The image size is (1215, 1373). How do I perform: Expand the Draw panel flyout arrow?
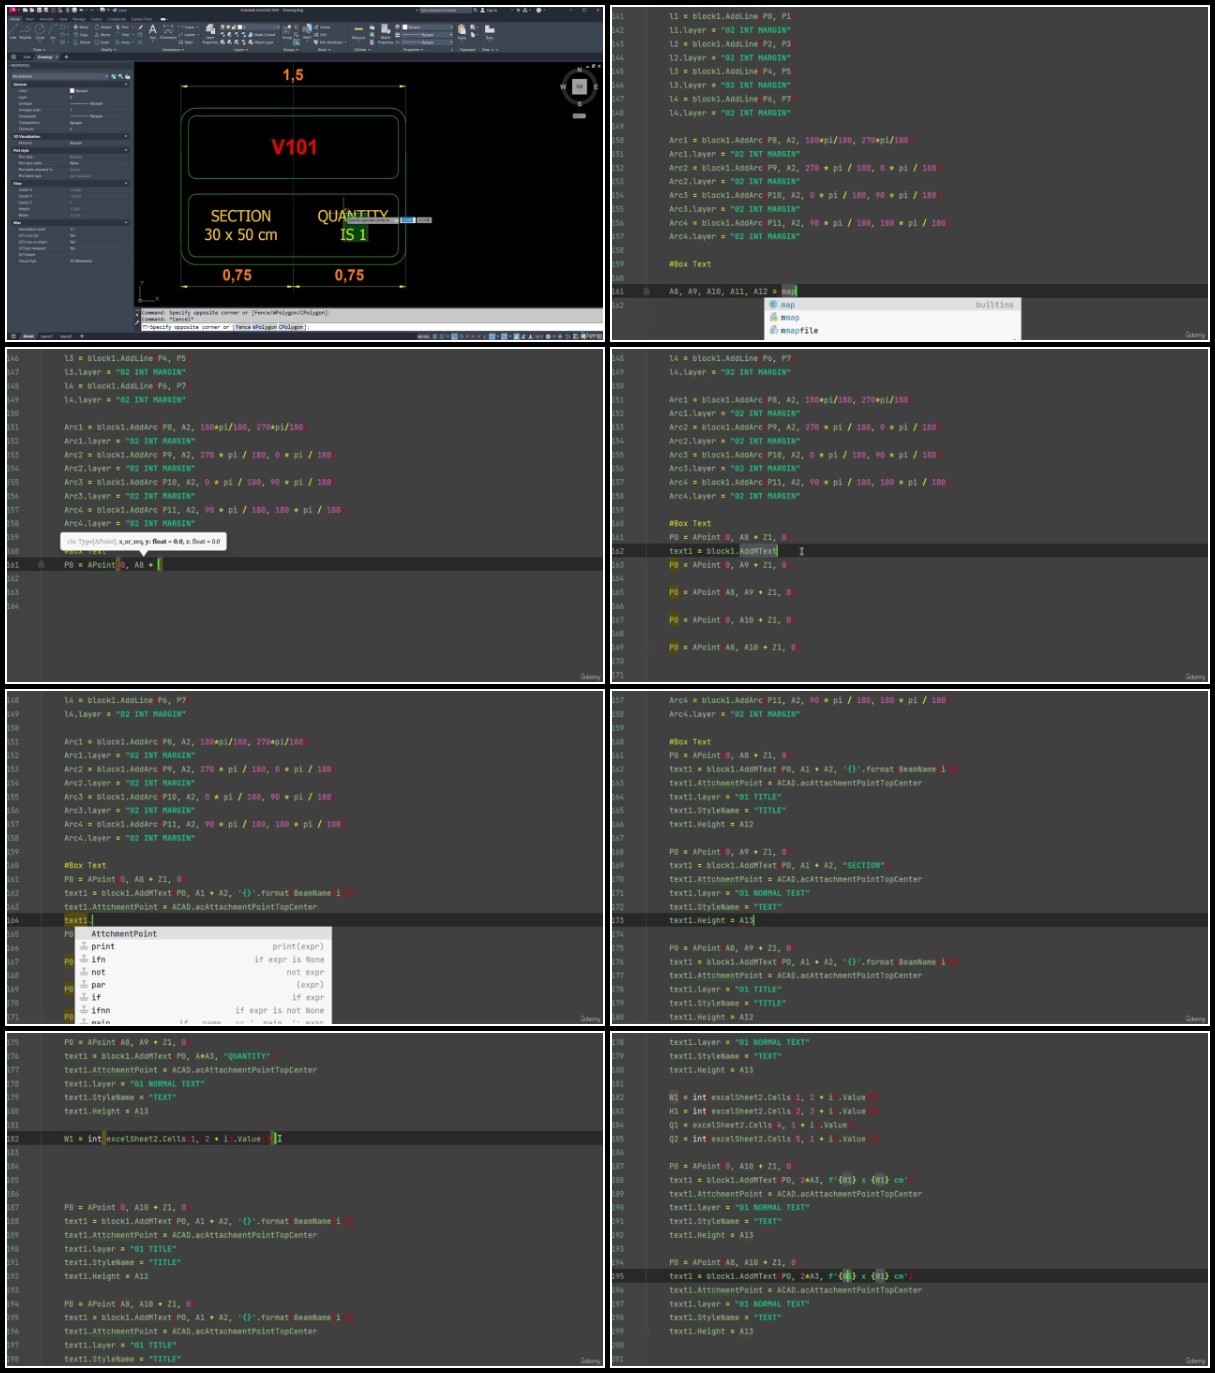click(x=40, y=50)
